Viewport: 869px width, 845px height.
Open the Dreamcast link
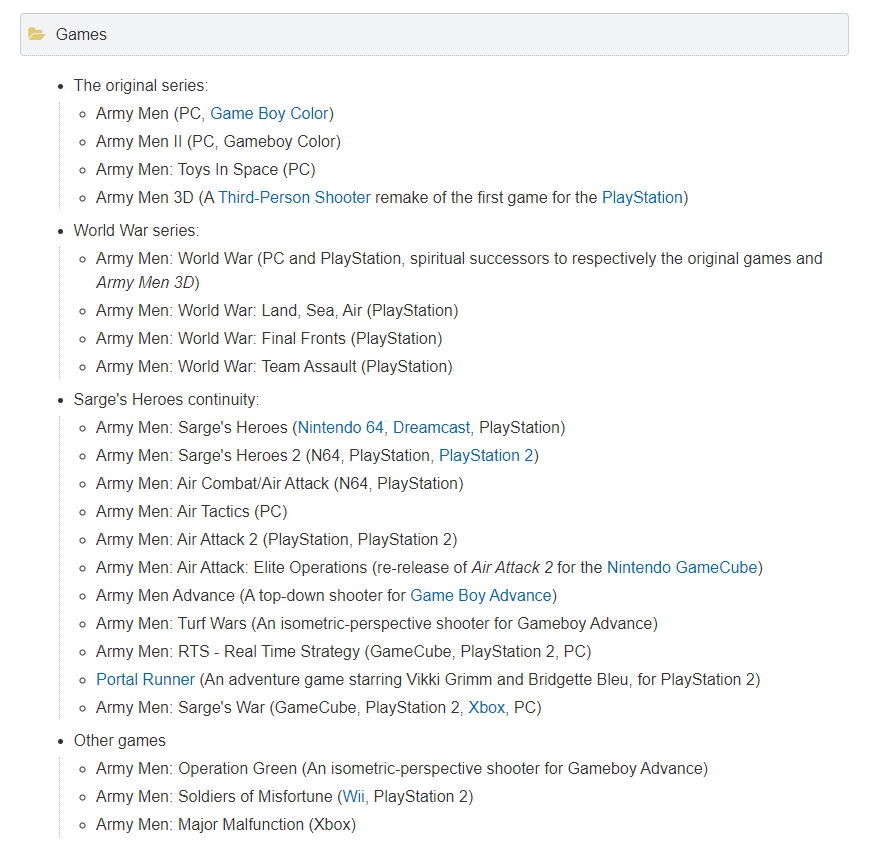click(x=431, y=428)
